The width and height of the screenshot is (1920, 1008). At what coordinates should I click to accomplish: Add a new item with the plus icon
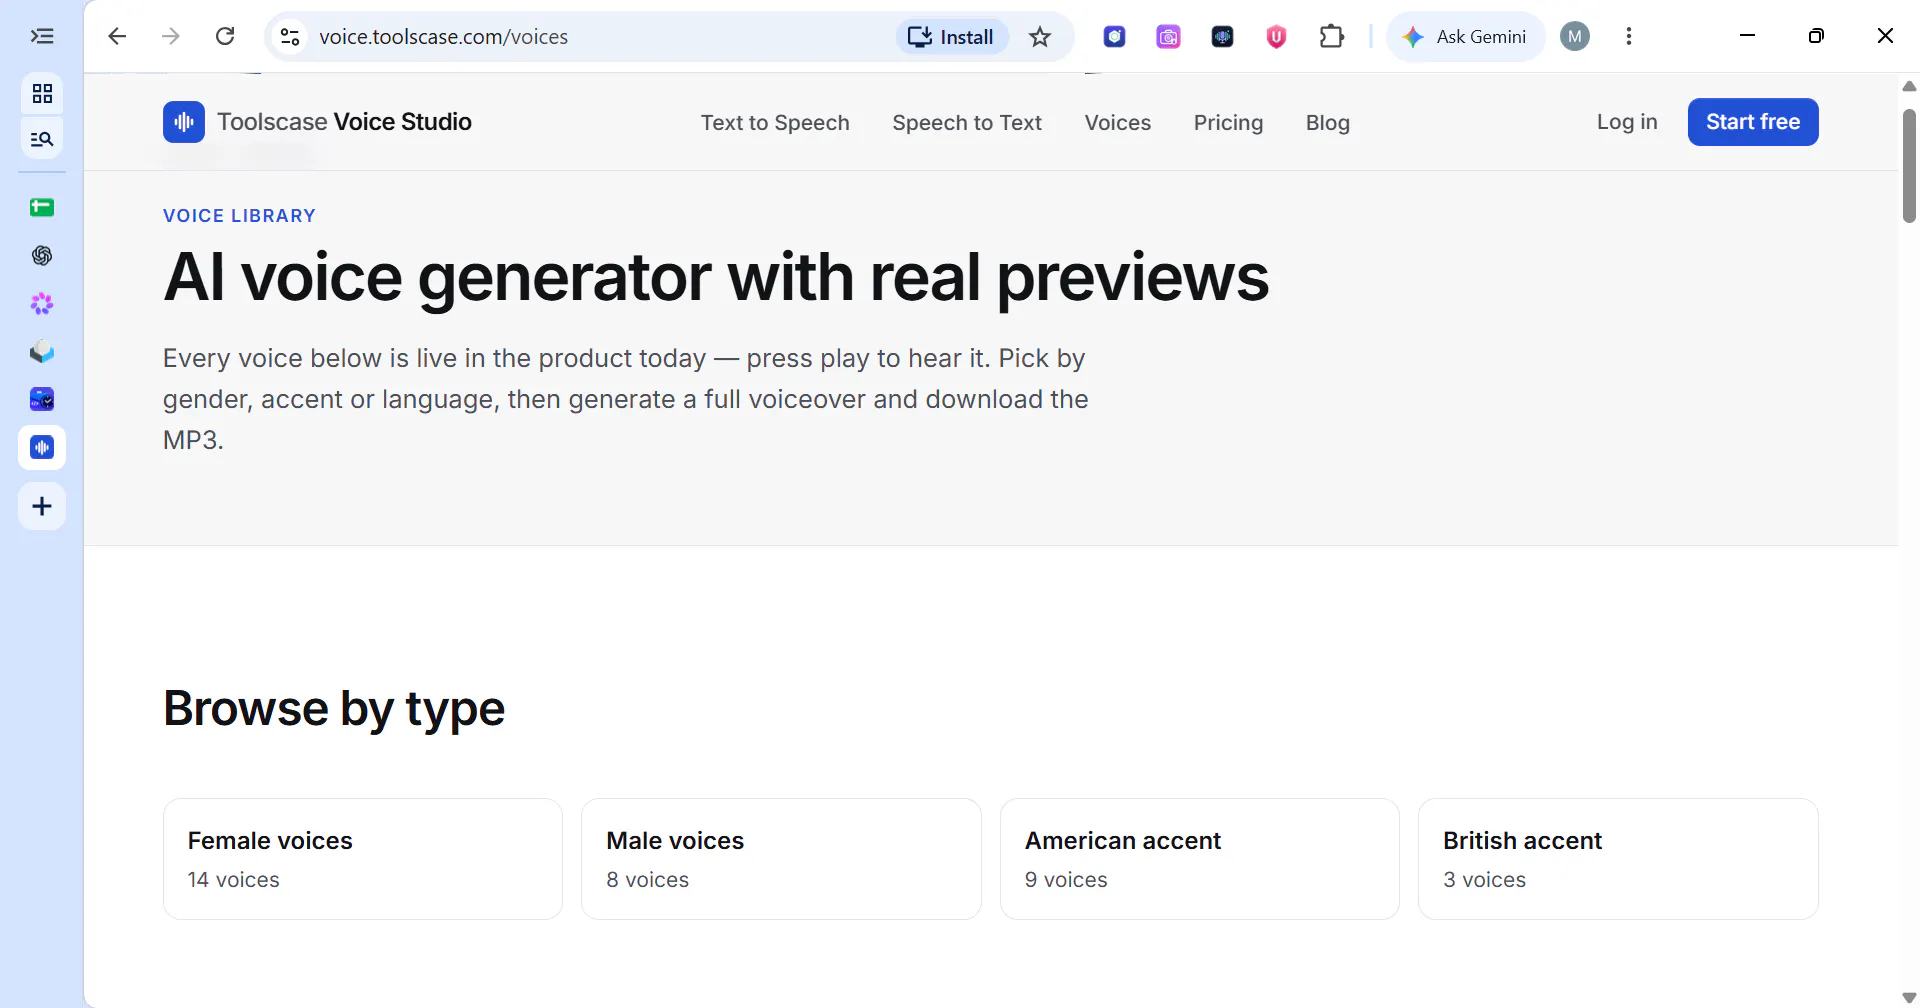click(x=42, y=506)
